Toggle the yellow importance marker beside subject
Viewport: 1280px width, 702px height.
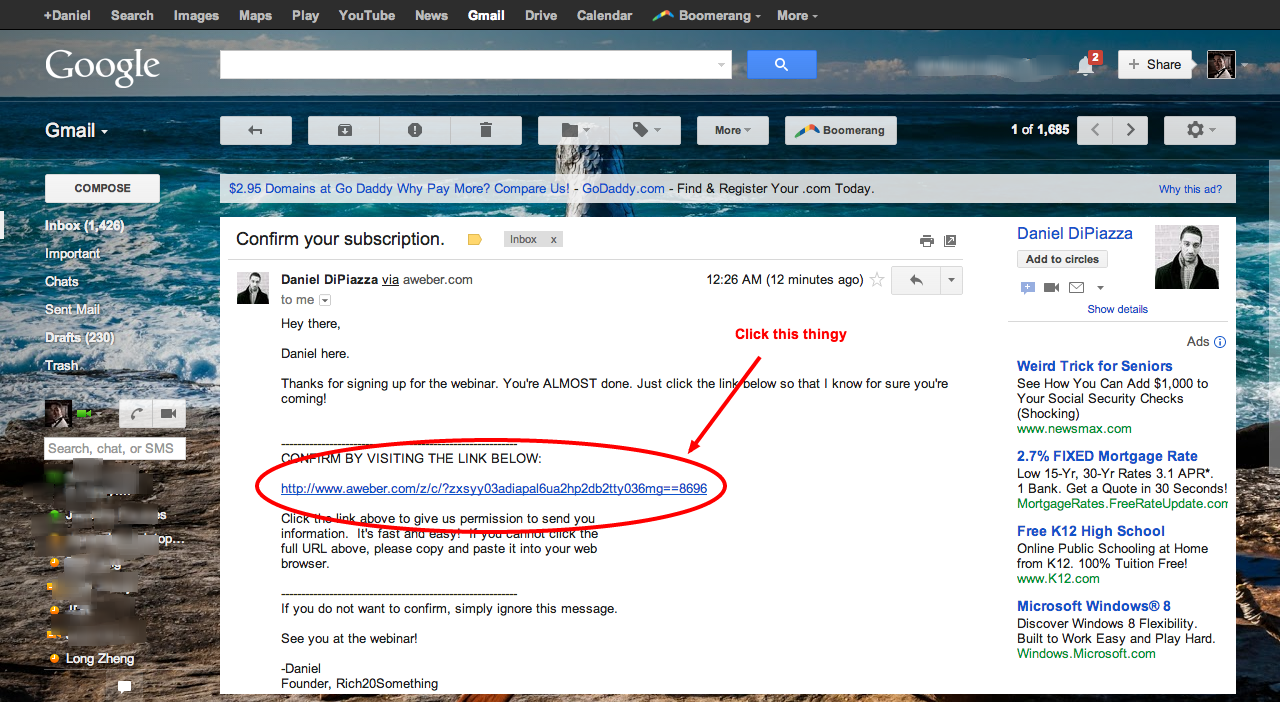click(475, 240)
